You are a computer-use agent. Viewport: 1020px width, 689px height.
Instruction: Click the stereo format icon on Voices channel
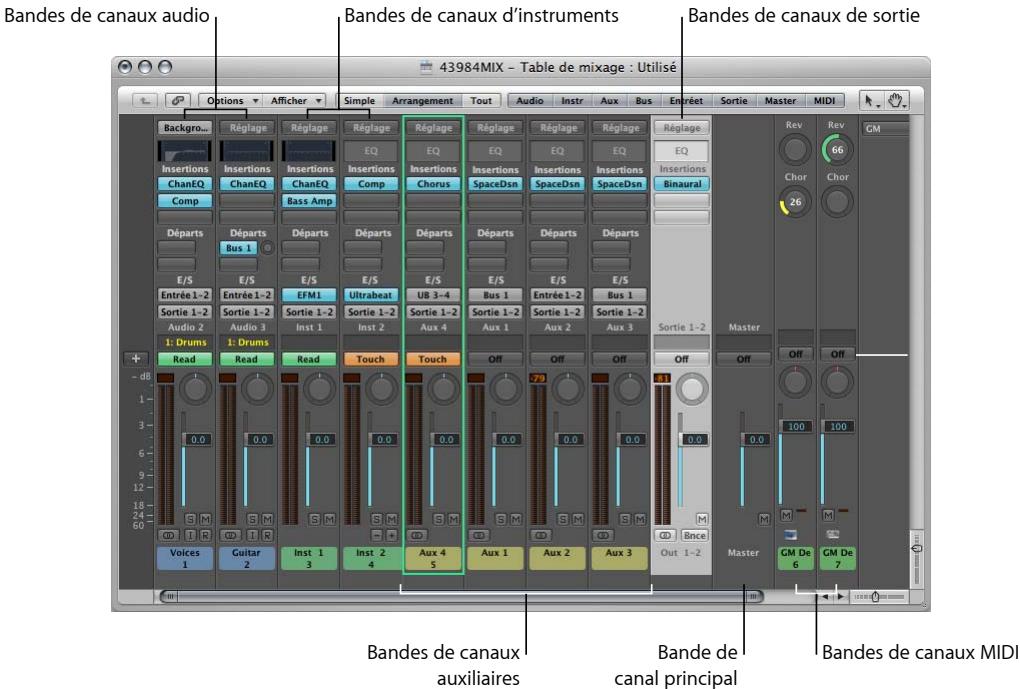tap(168, 535)
